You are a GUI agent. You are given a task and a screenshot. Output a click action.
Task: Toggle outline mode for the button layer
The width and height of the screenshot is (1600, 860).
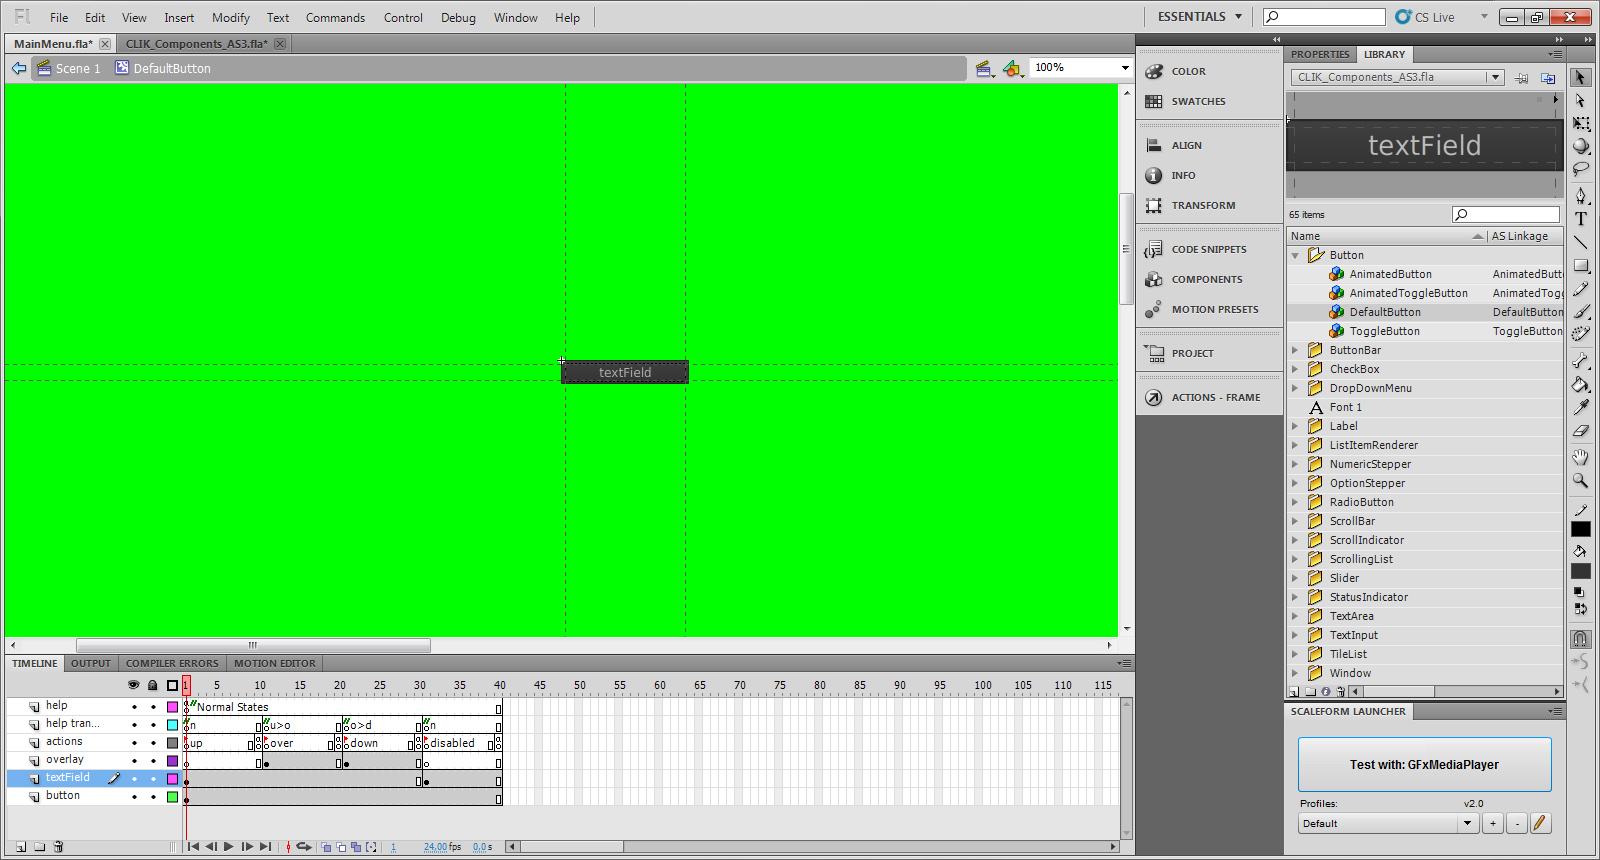[172, 797]
